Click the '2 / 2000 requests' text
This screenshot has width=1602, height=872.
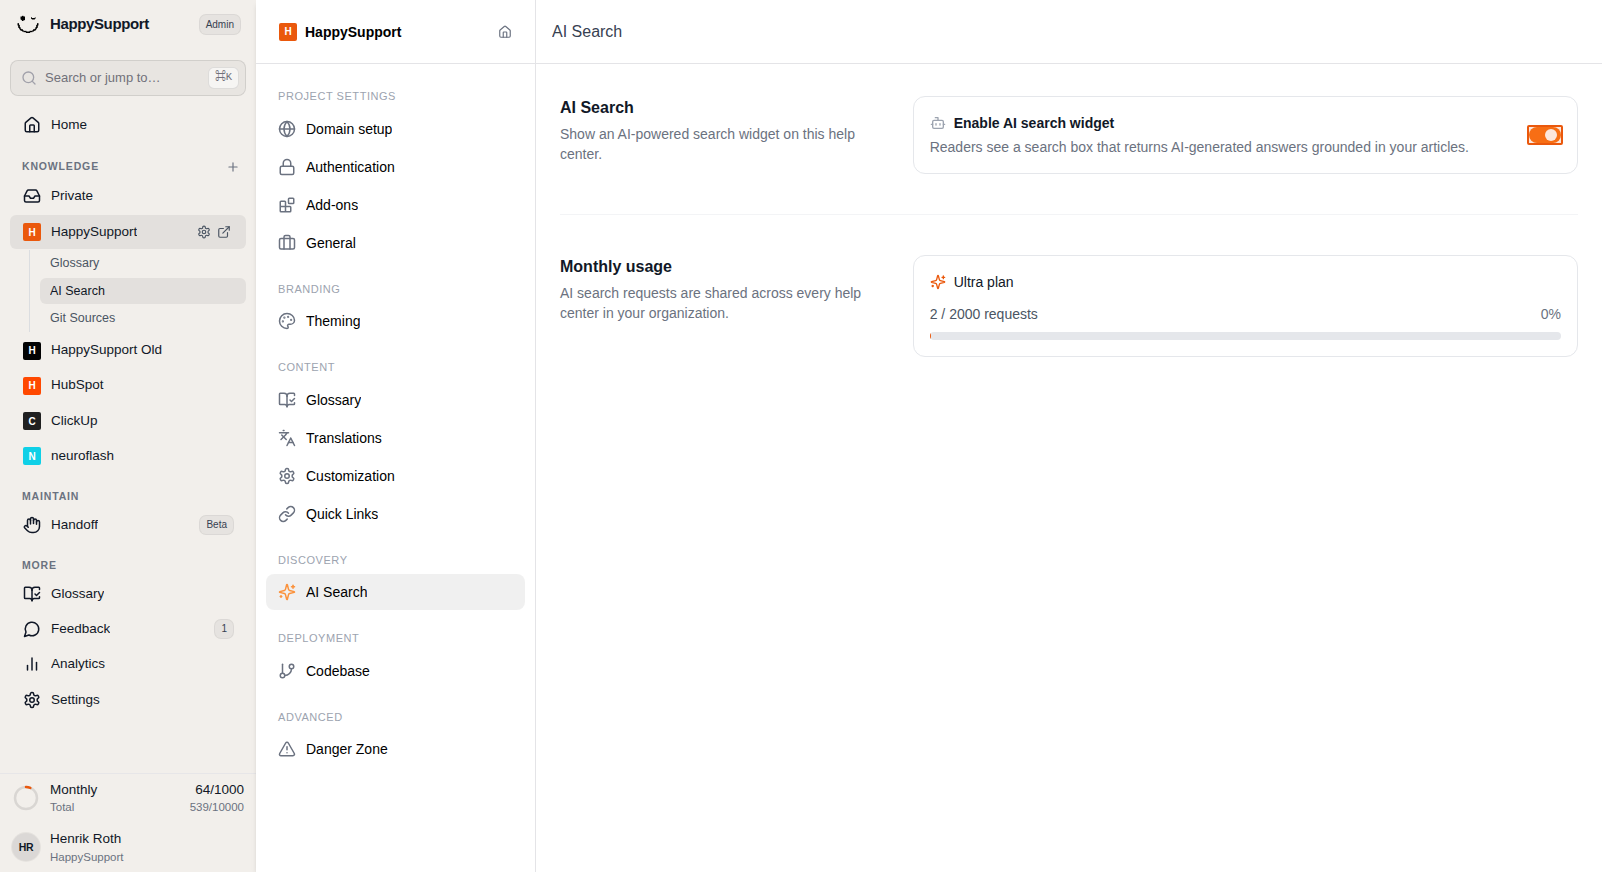click(x=984, y=314)
